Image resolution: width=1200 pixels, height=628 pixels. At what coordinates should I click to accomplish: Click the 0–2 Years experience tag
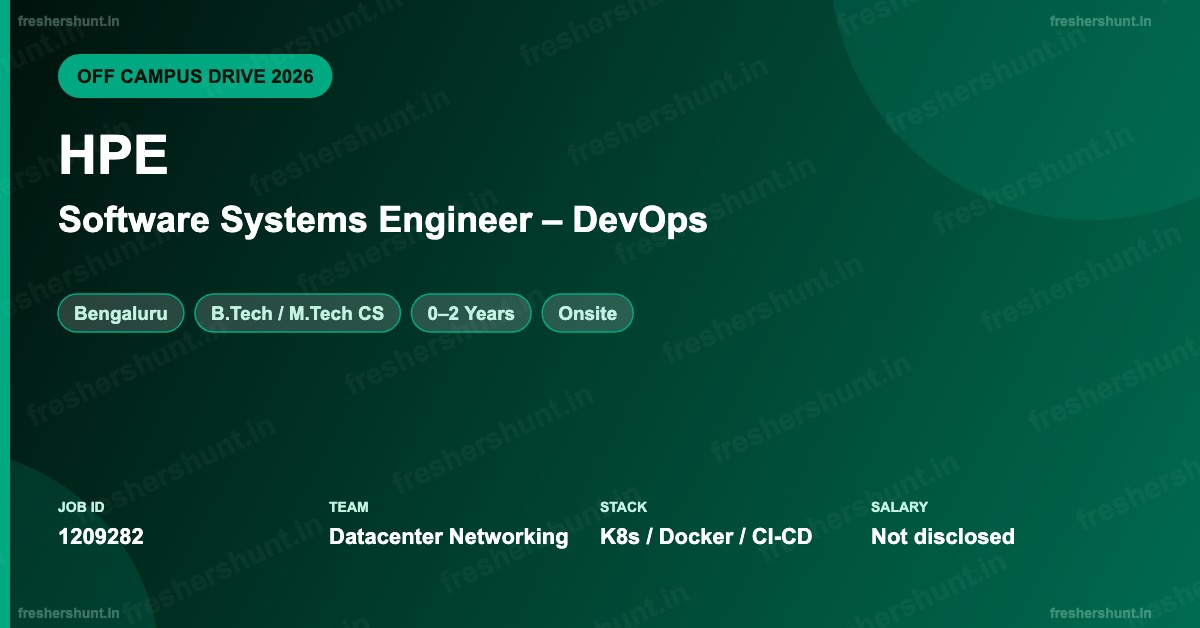471,313
